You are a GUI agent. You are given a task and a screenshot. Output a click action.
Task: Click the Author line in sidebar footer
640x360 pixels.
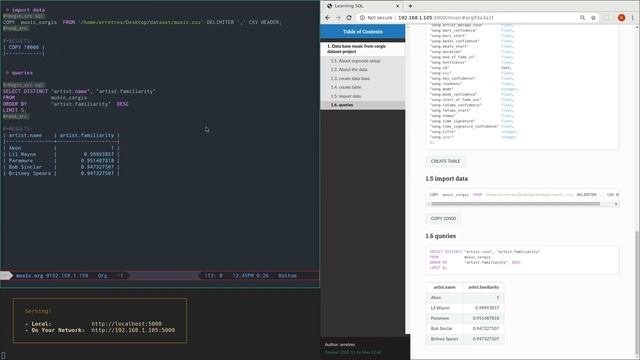pyautogui.click(x=340, y=344)
